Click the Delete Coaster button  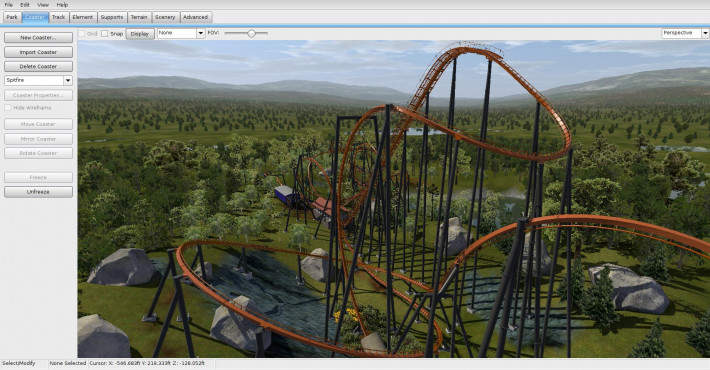tap(38, 67)
